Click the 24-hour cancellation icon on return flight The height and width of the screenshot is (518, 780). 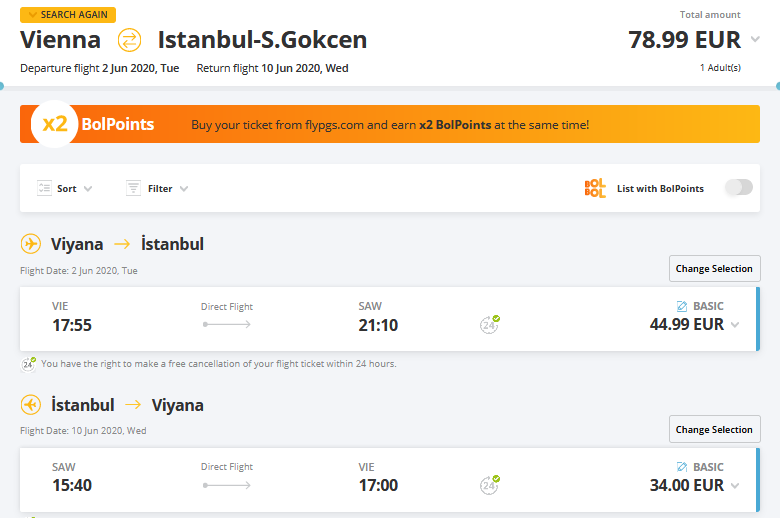coord(489,485)
